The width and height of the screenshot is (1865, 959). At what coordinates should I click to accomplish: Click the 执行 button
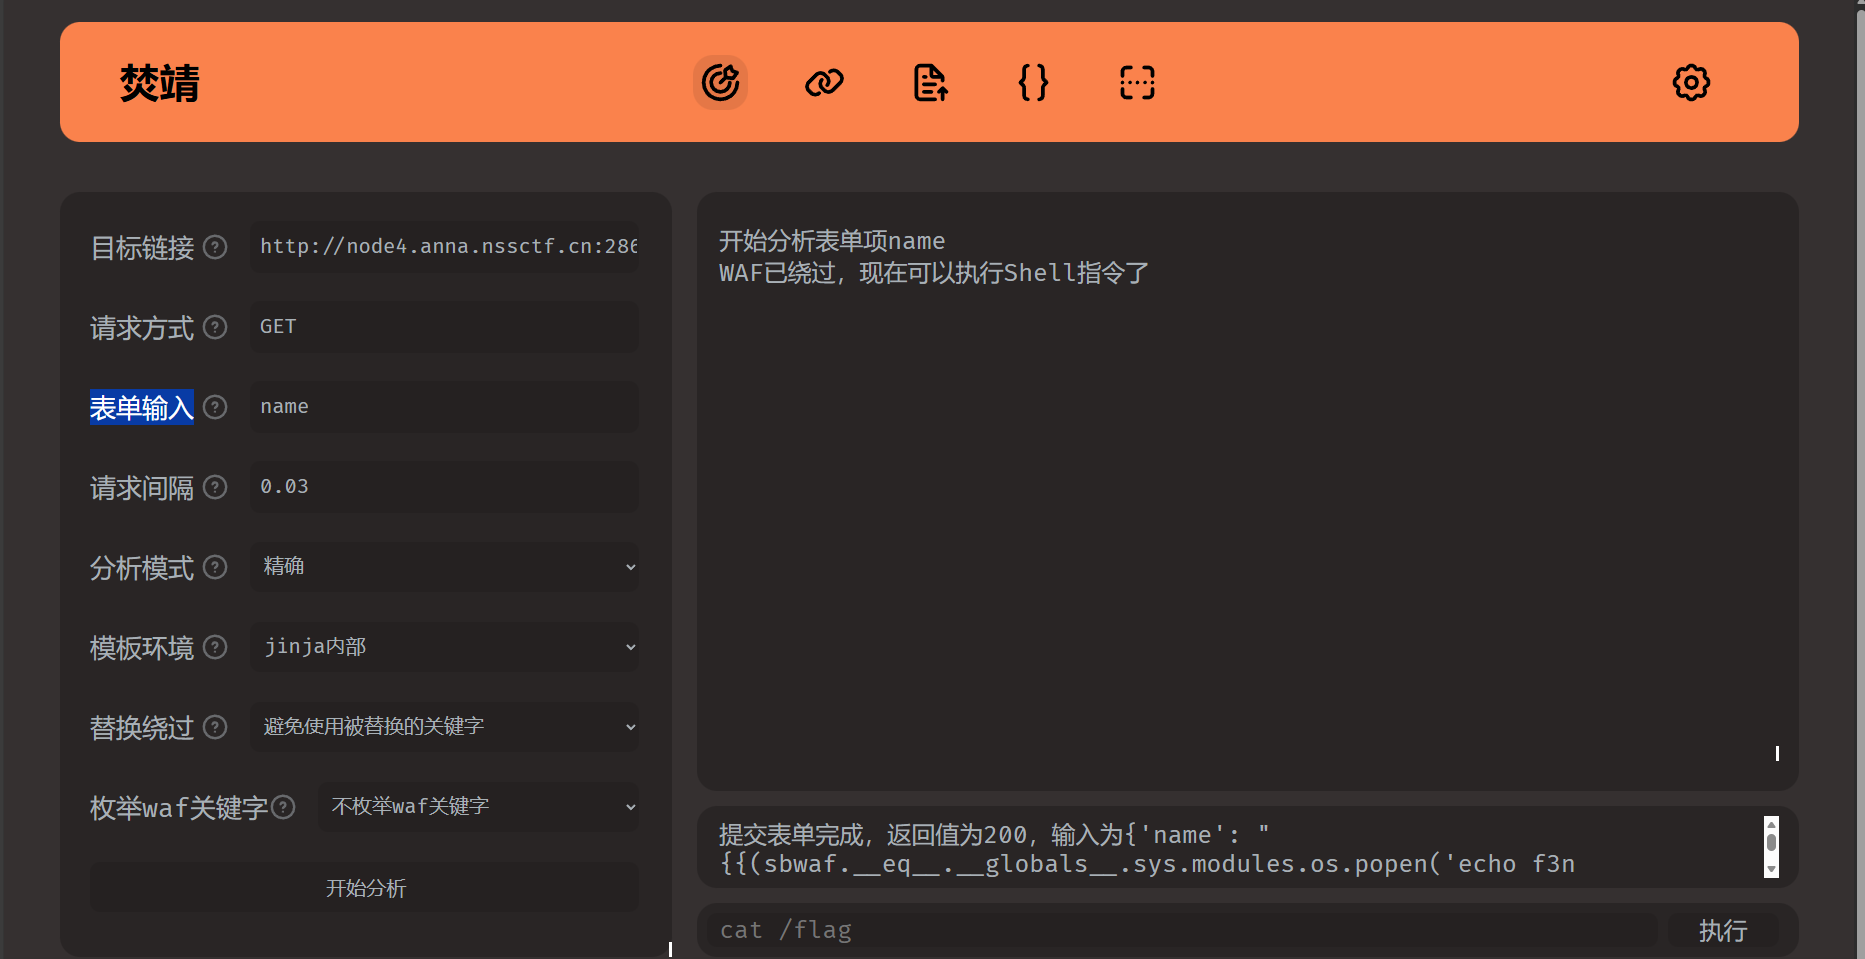[1723, 931]
